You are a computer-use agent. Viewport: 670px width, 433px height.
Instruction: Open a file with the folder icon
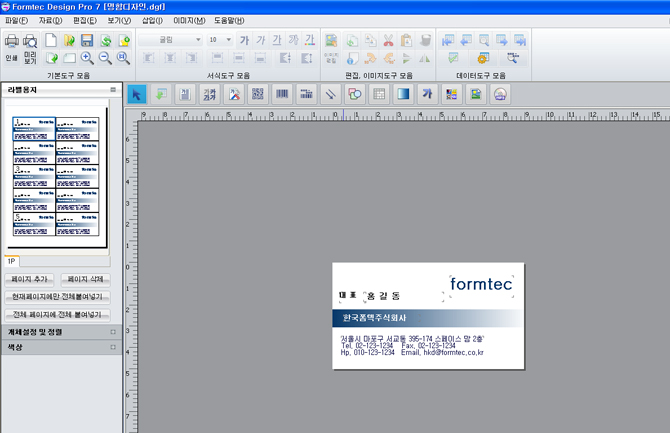[69, 40]
